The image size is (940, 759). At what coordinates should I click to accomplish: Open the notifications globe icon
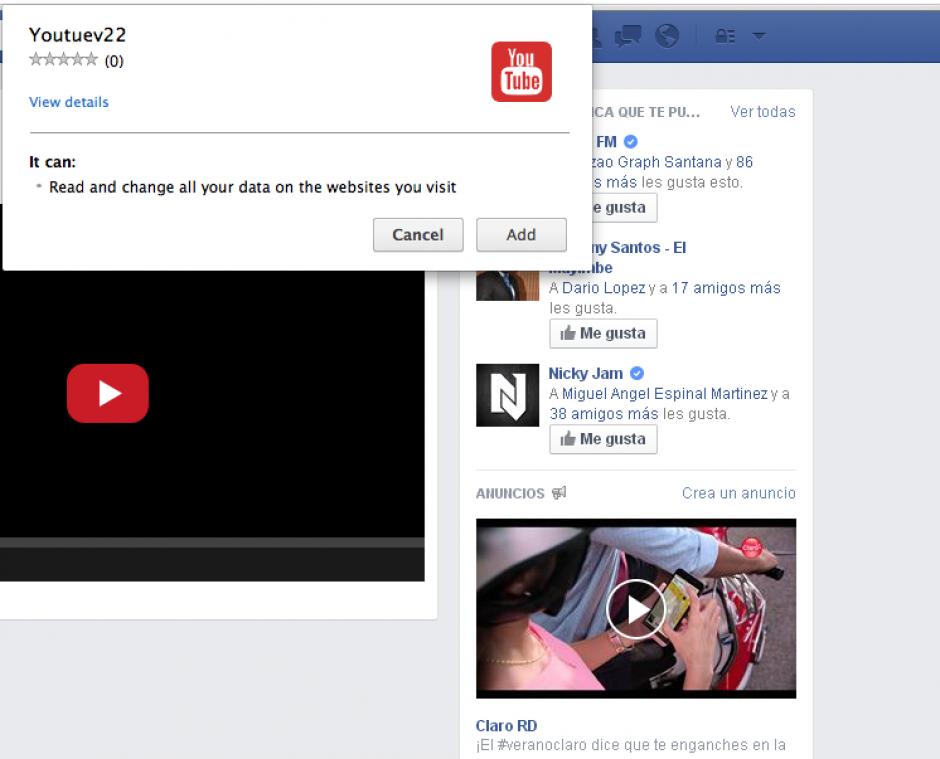(667, 36)
